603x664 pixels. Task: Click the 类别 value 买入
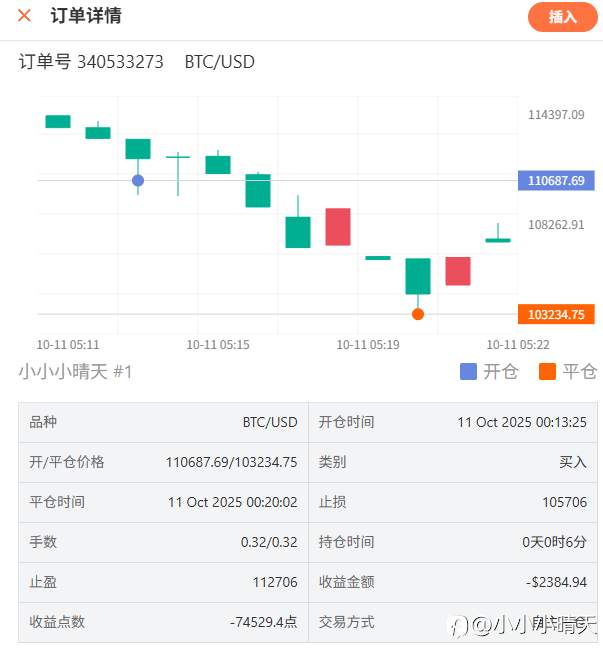(573, 462)
